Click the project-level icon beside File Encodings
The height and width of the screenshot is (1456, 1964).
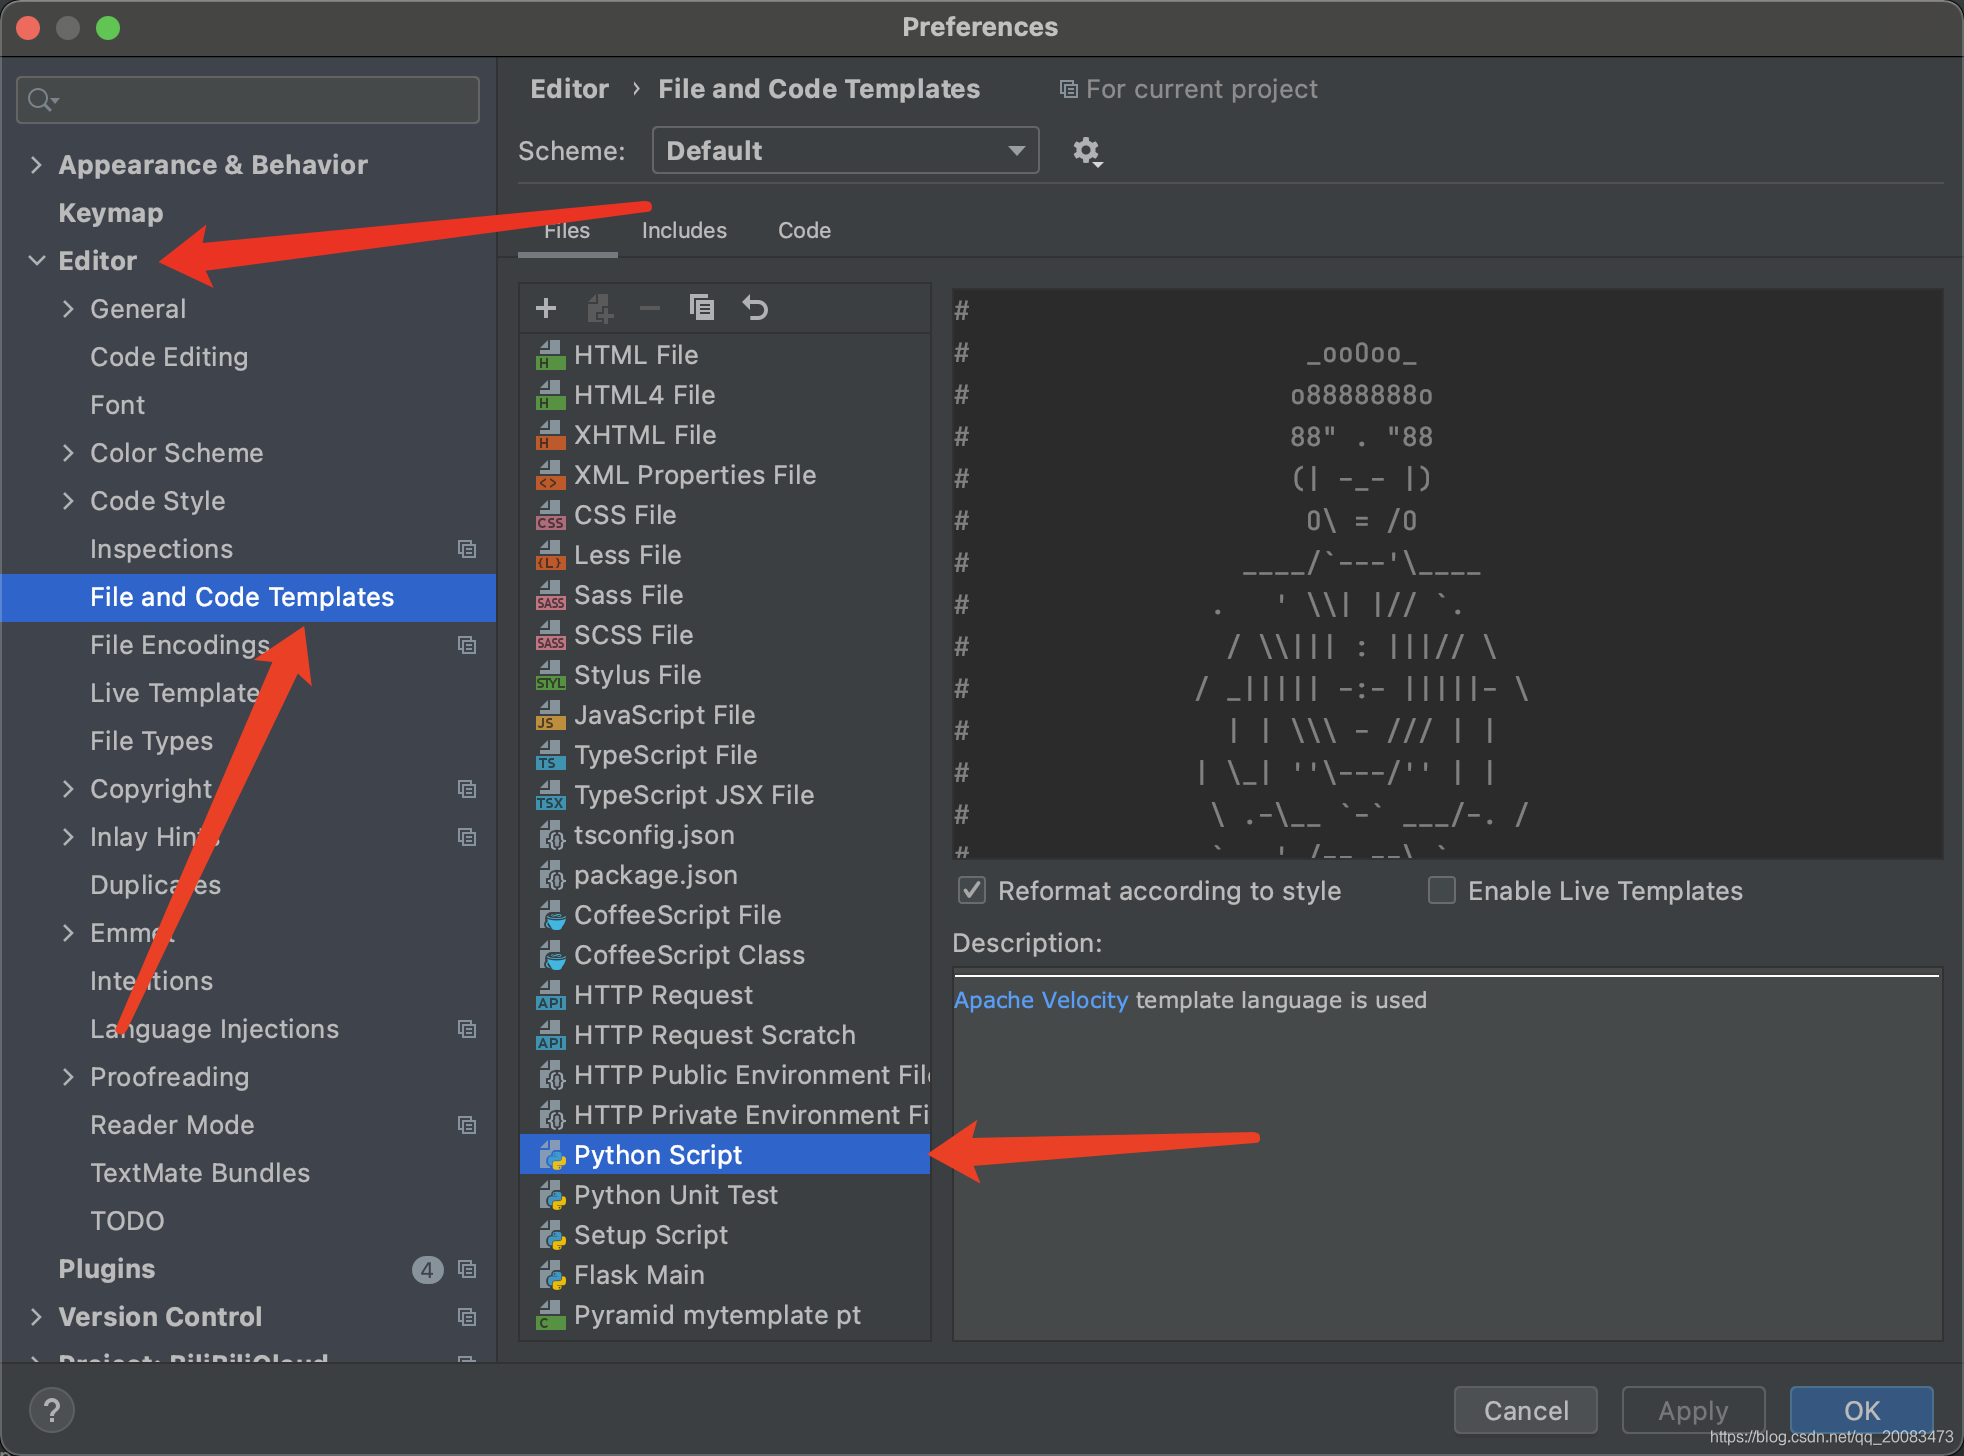coord(467,645)
